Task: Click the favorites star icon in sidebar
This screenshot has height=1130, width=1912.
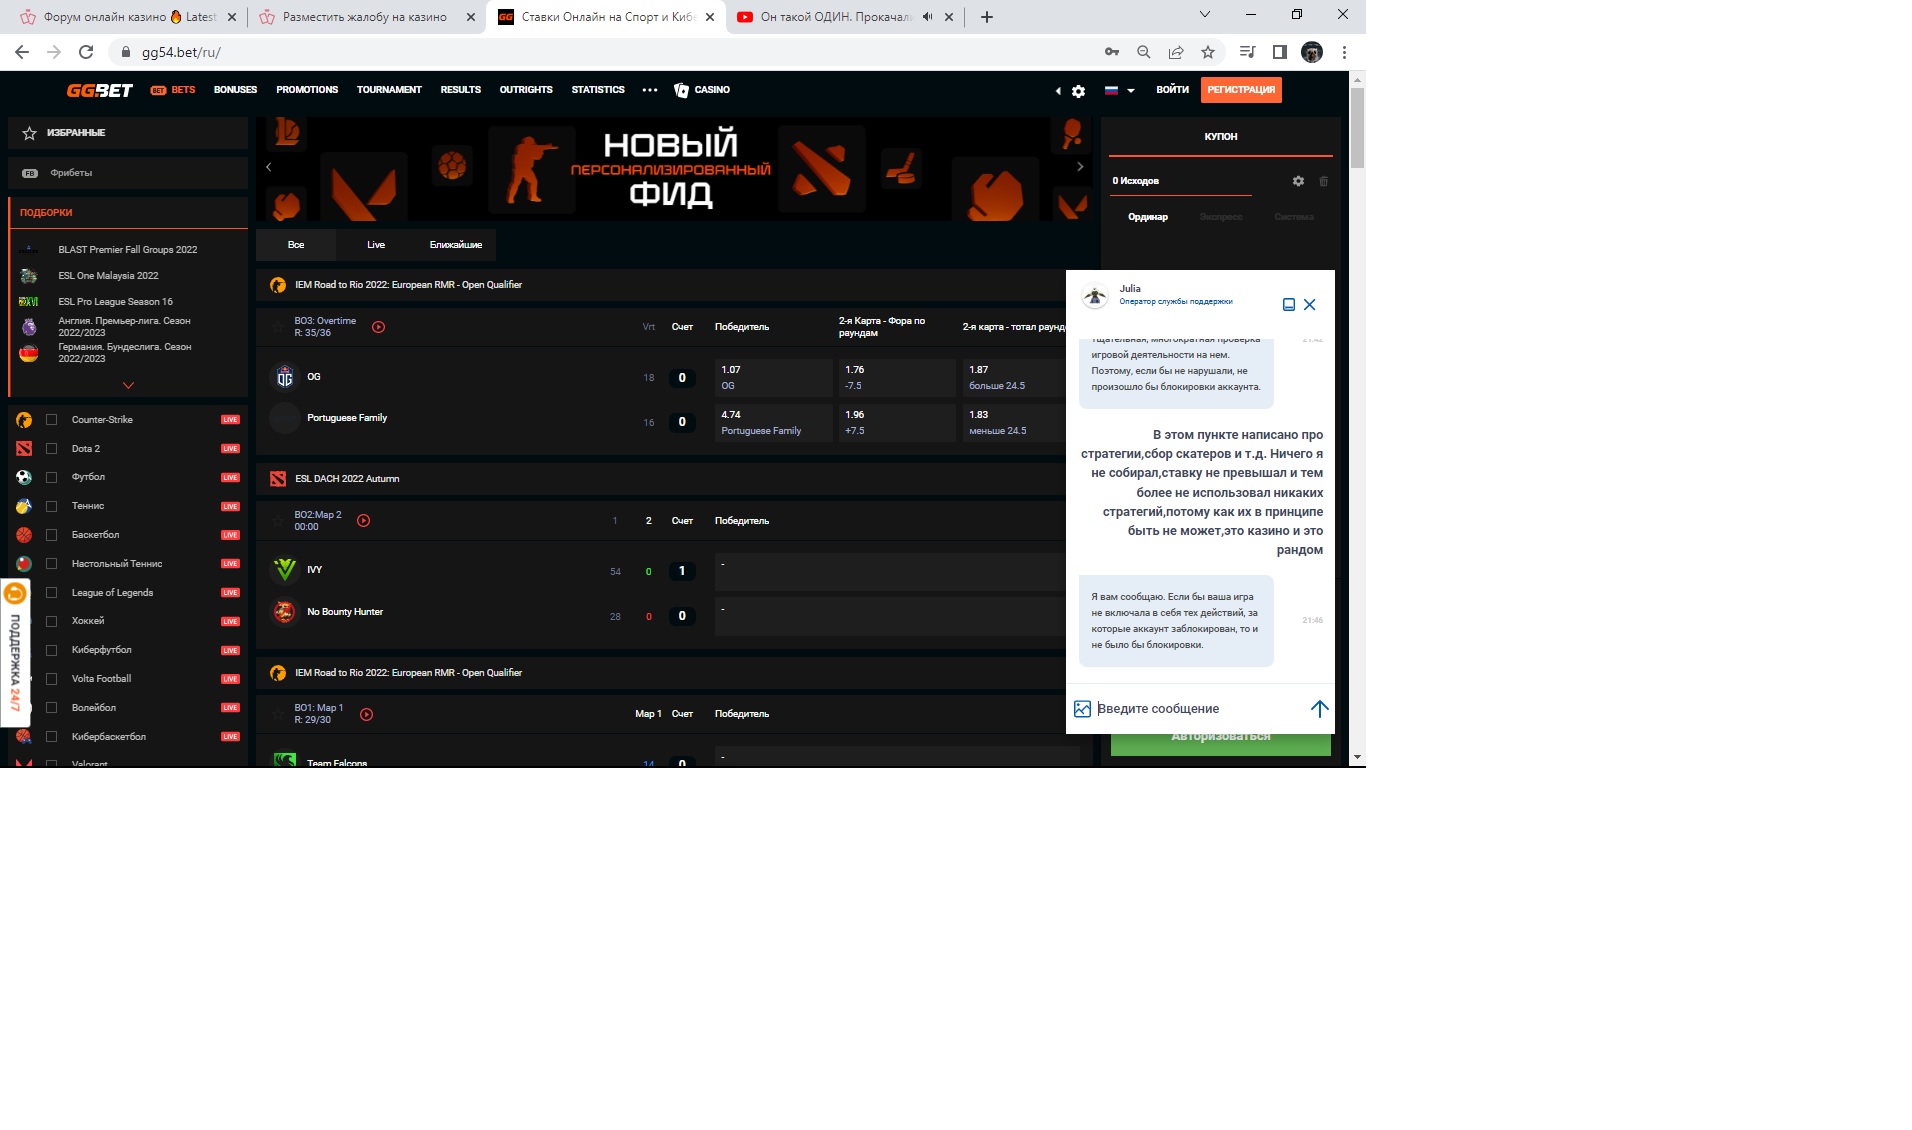Action: [29, 133]
